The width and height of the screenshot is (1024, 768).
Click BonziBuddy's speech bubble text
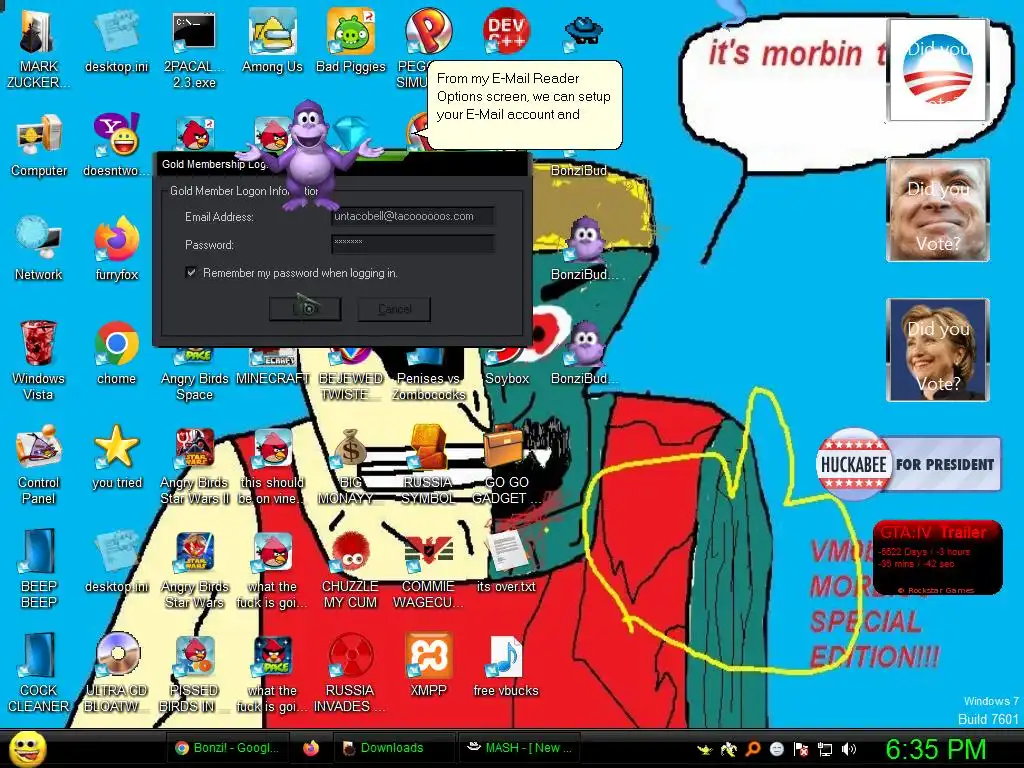point(523,97)
